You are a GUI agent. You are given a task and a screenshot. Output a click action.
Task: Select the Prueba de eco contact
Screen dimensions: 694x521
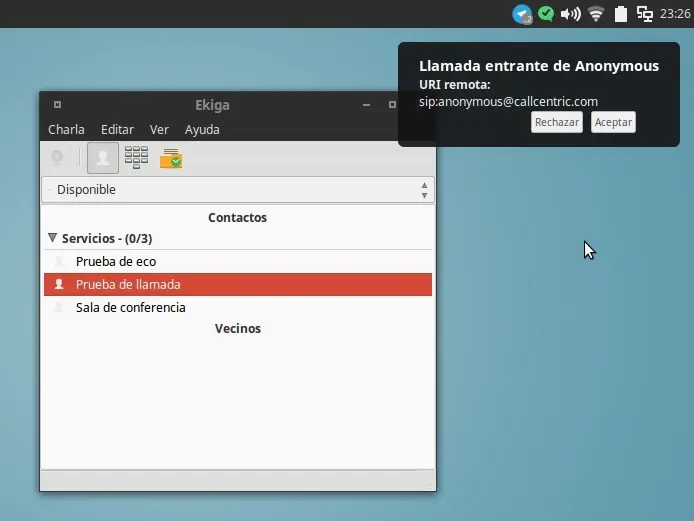click(238, 262)
